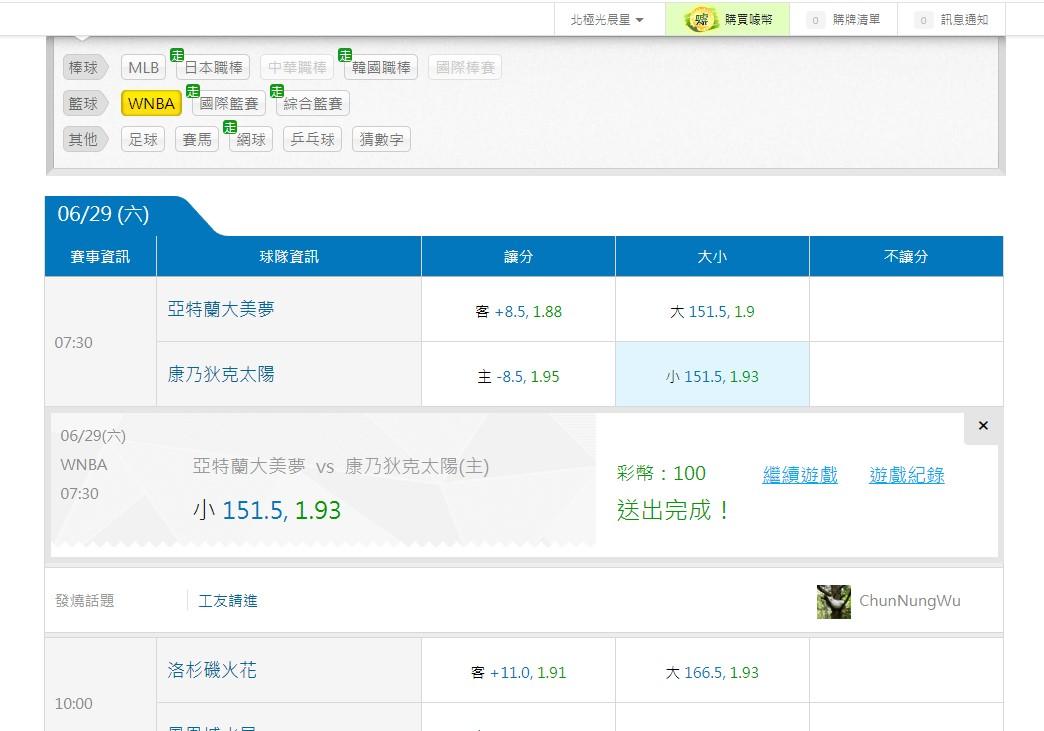Click the 彩幣：100 amount text

pos(661,473)
